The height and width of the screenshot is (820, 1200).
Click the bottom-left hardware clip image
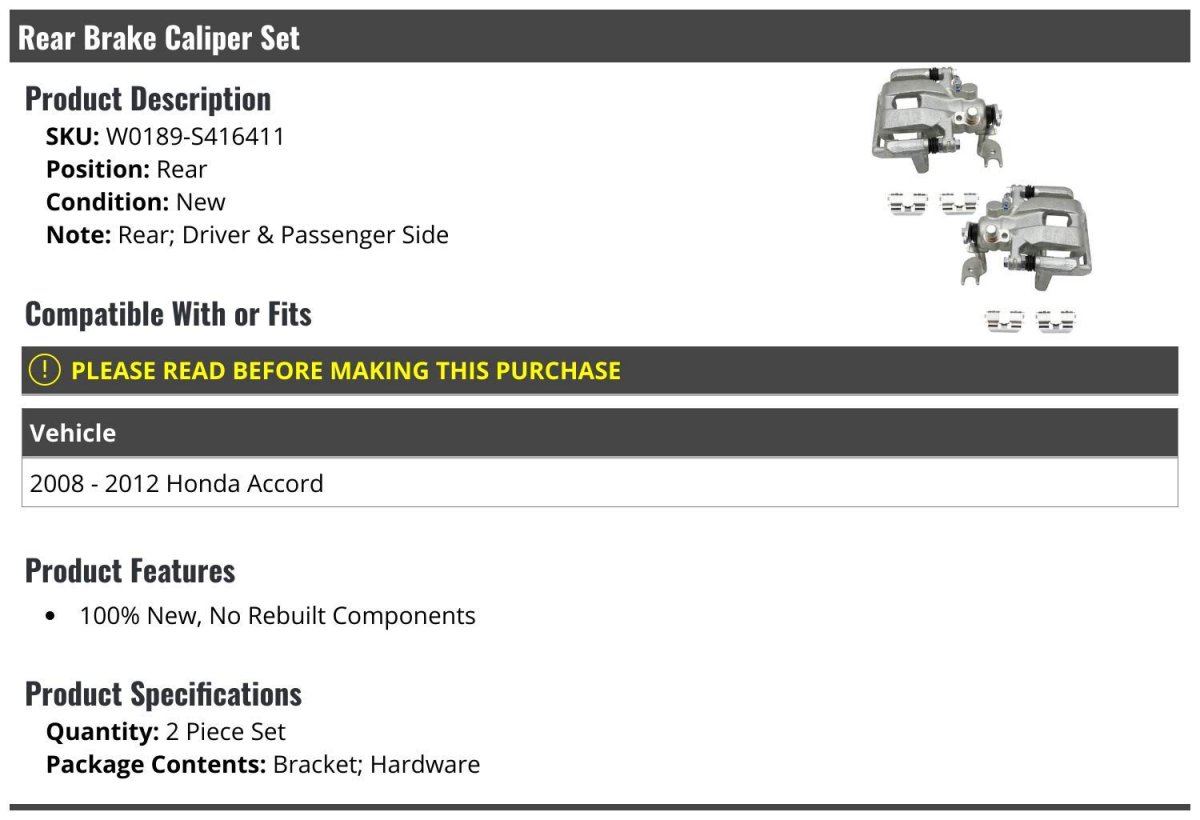pos(1004,321)
